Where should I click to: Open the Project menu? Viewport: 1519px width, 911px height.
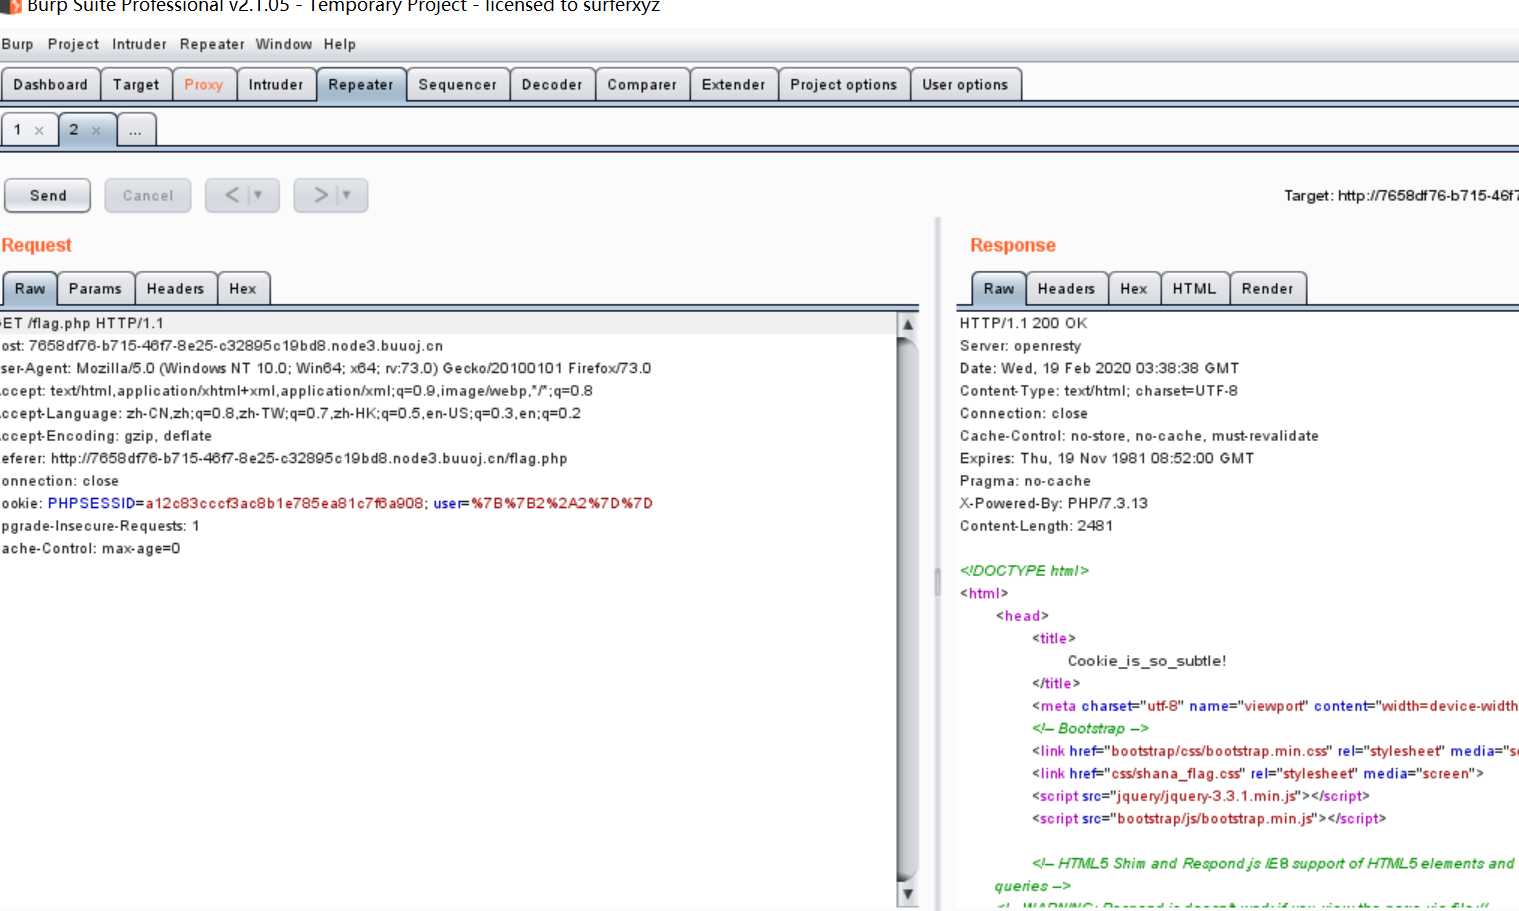point(73,44)
